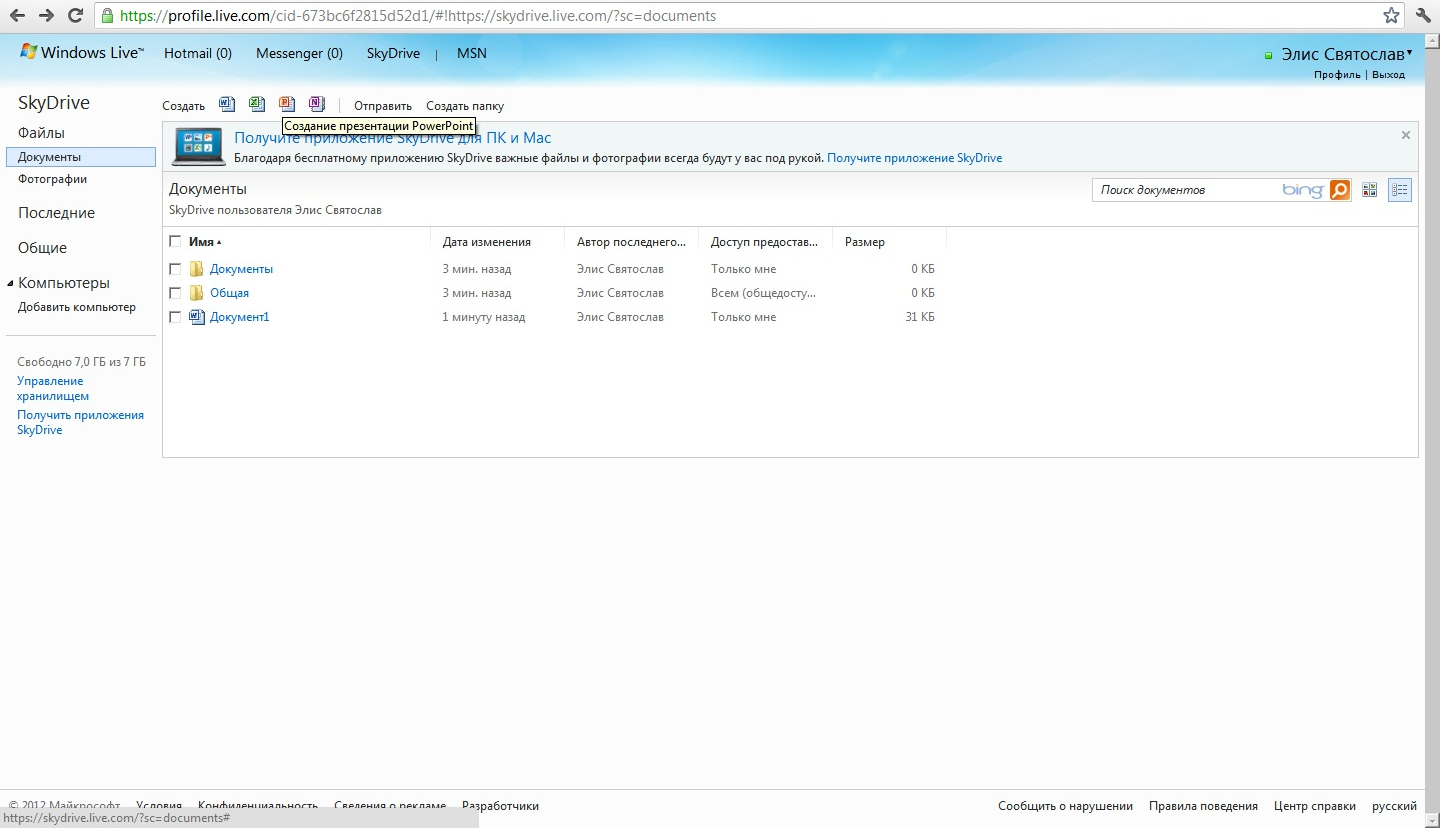The width and height of the screenshot is (1441, 828).
Task: Click the orange Bing search magnifier button
Action: (x=1340, y=190)
